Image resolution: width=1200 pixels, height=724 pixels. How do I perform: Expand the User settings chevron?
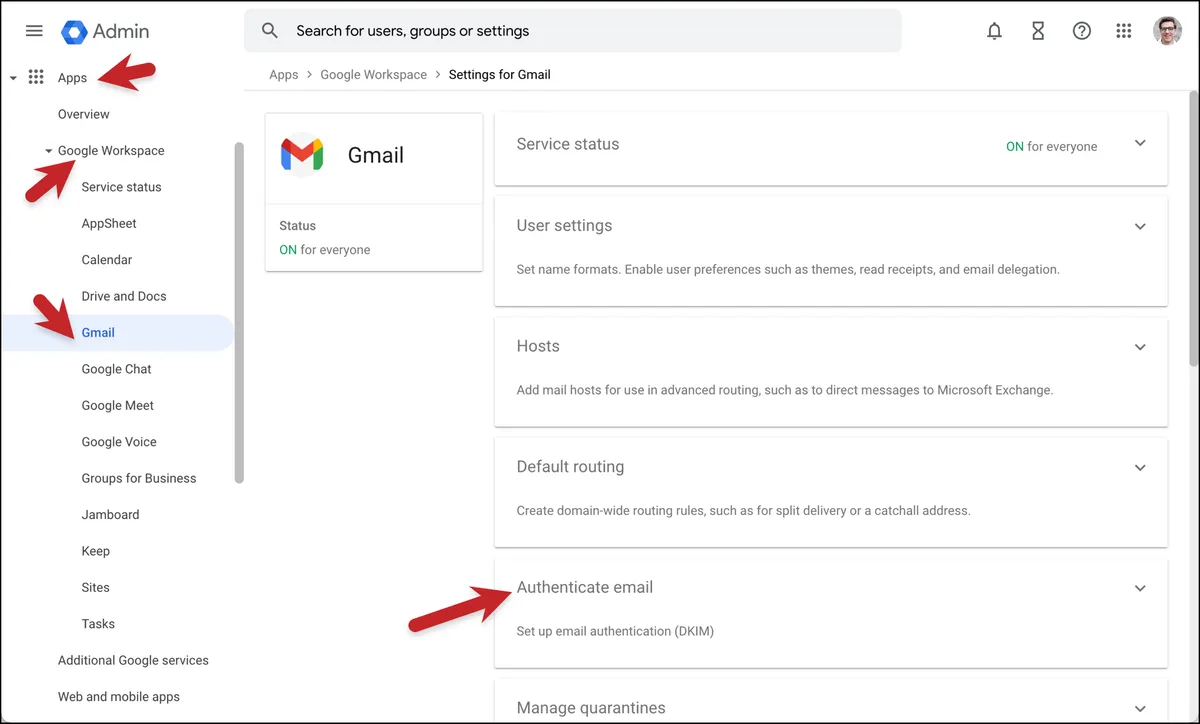point(1140,227)
